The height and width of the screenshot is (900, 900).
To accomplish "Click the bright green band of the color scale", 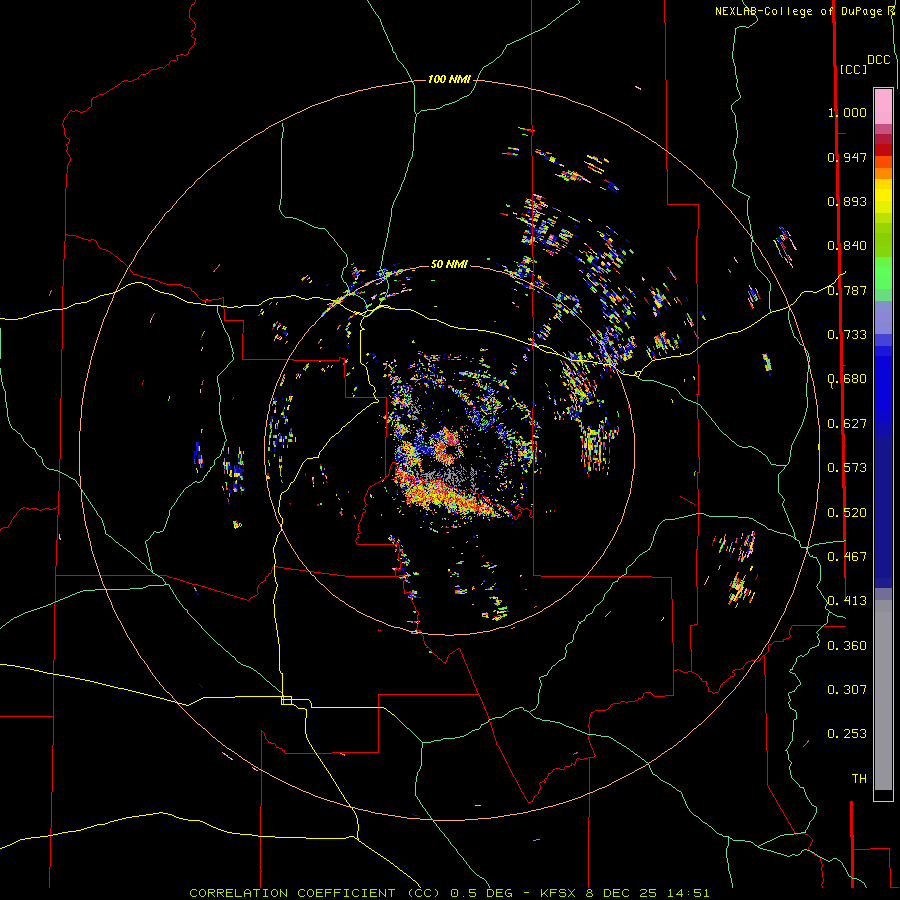I will click(x=883, y=273).
